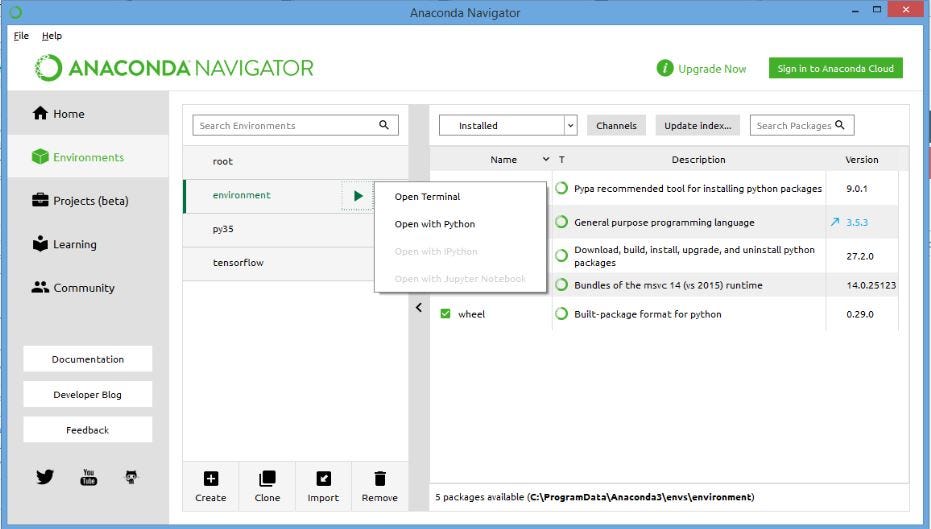Open the GitHub octocat icon link
Screen dimensions: 931x529
131,477
